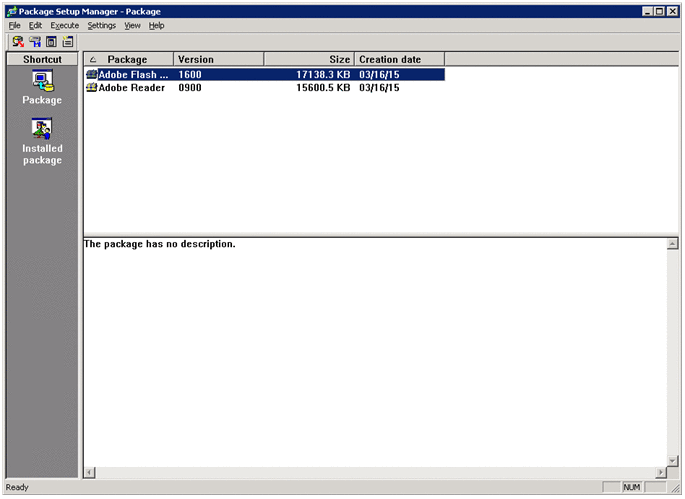Click the Ready status bar text
The image size is (685, 499).
(x=17, y=487)
